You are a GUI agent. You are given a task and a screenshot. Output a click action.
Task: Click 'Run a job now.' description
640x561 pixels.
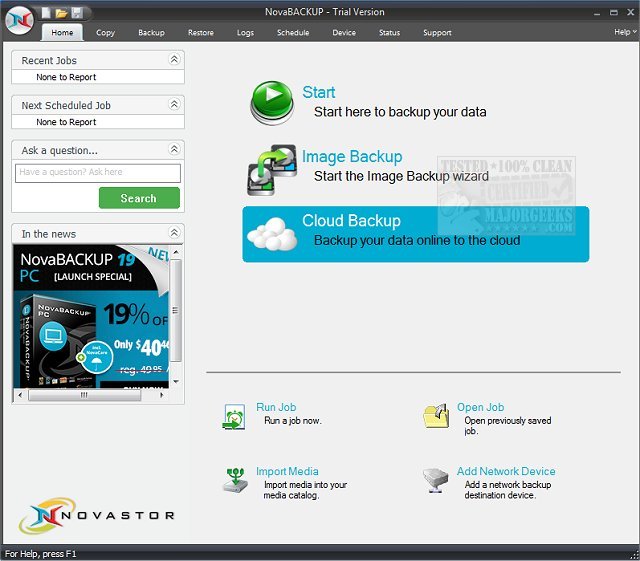click(293, 421)
